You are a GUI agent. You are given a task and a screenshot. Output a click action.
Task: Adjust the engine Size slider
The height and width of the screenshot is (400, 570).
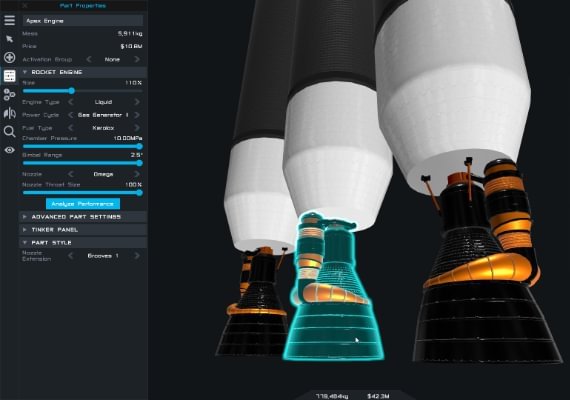[83, 91]
